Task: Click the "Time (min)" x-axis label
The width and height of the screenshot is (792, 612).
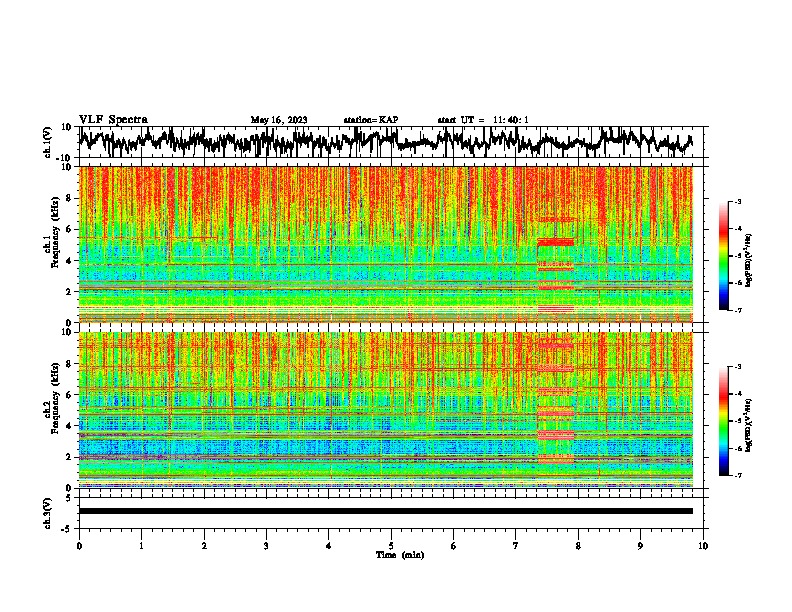Action: point(400,555)
